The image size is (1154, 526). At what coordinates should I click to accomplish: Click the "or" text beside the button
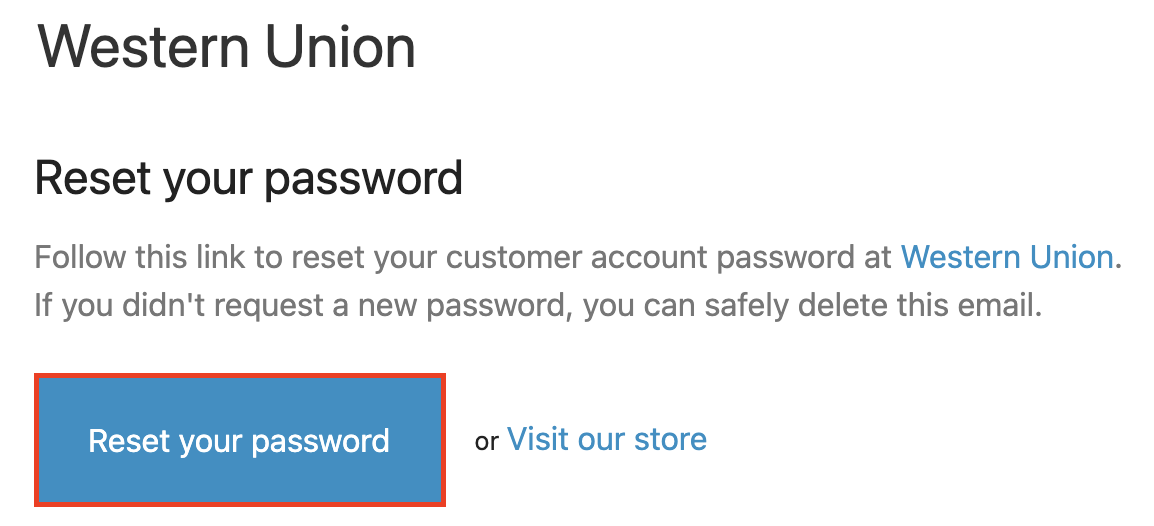click(x=486, y=441)
